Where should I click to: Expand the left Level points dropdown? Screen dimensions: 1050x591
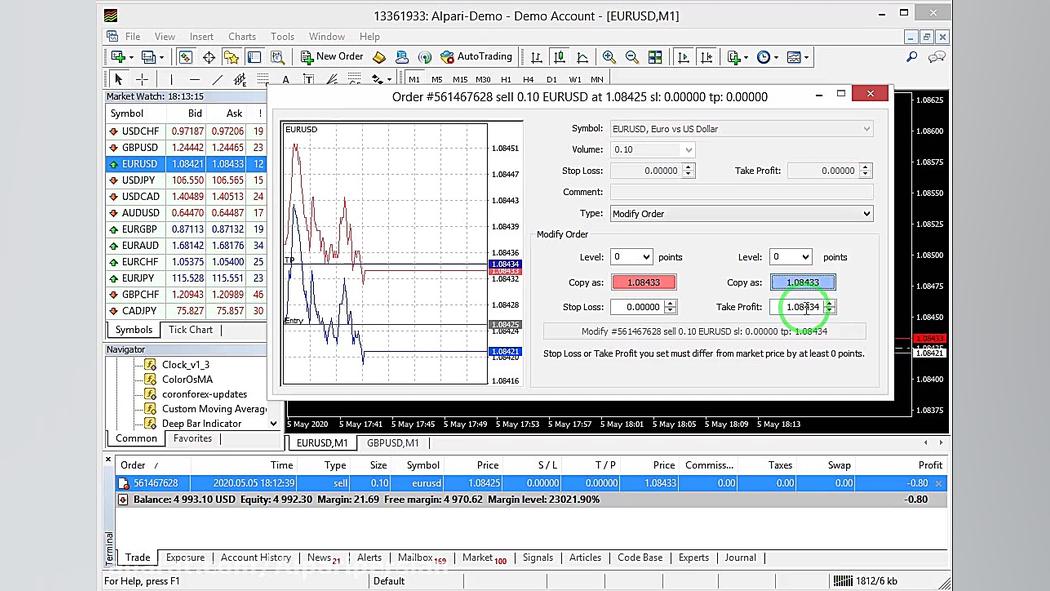pos(631,257)
